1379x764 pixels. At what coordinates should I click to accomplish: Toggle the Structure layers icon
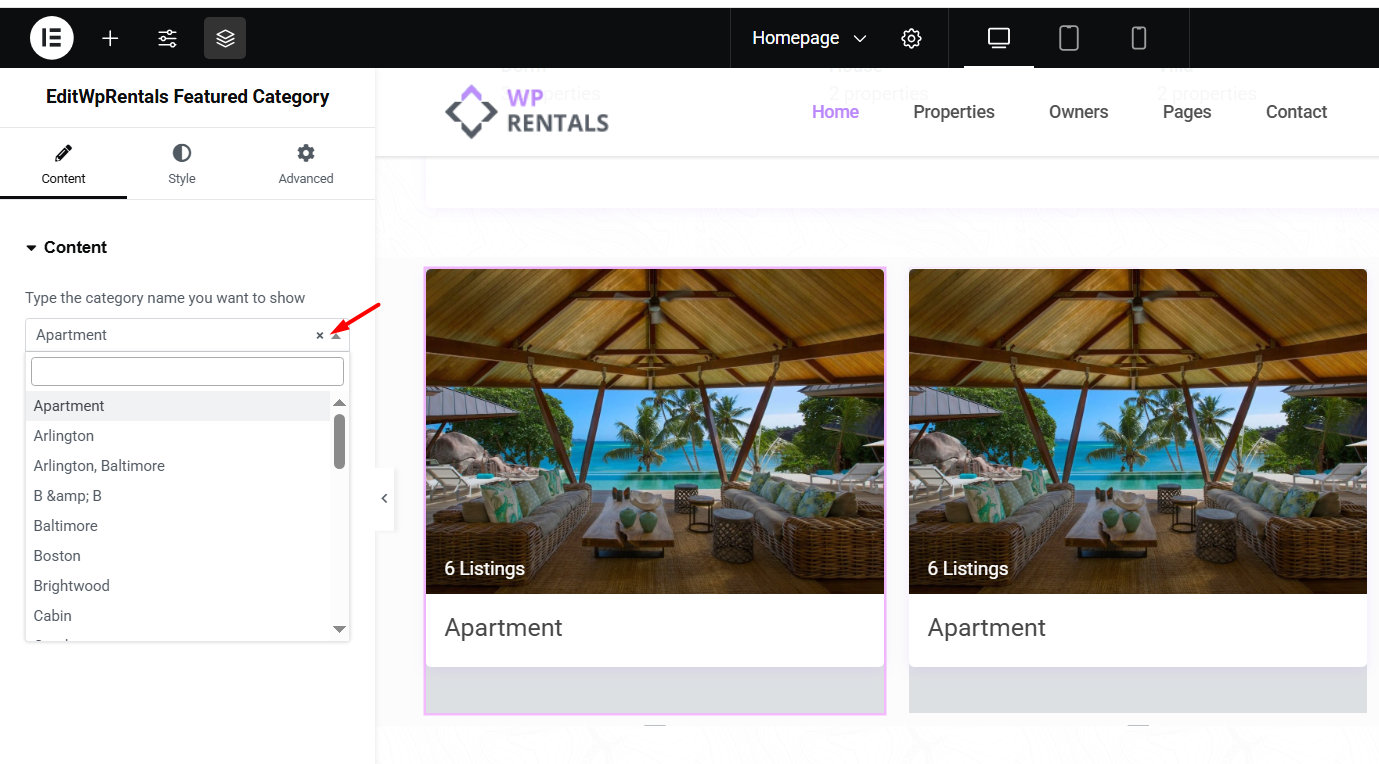pos(225,38)
